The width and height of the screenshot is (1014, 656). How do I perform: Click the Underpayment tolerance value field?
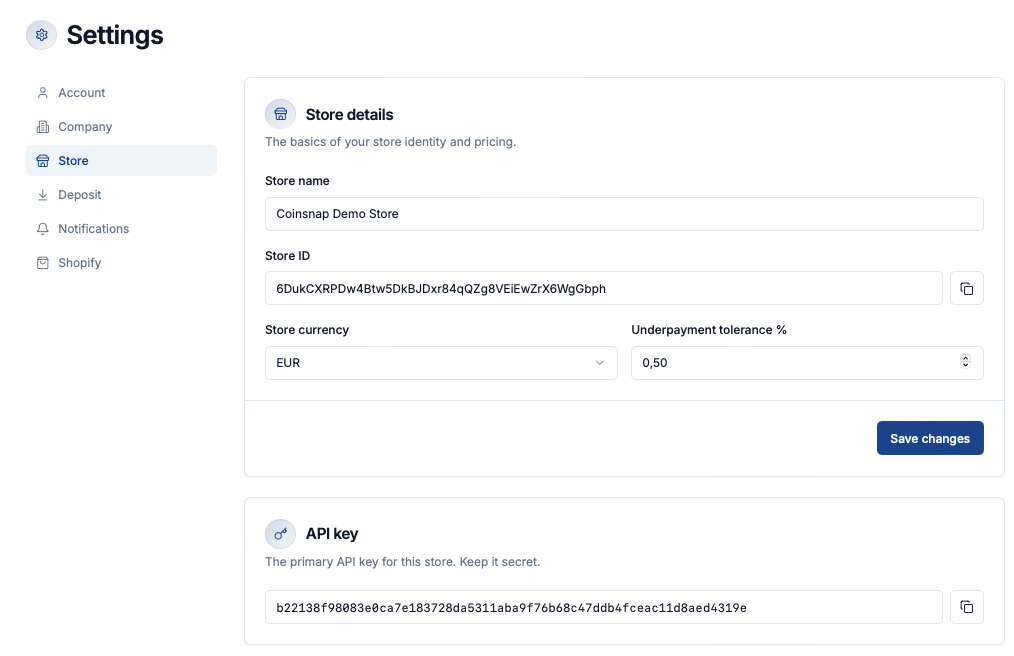point(807,363)
